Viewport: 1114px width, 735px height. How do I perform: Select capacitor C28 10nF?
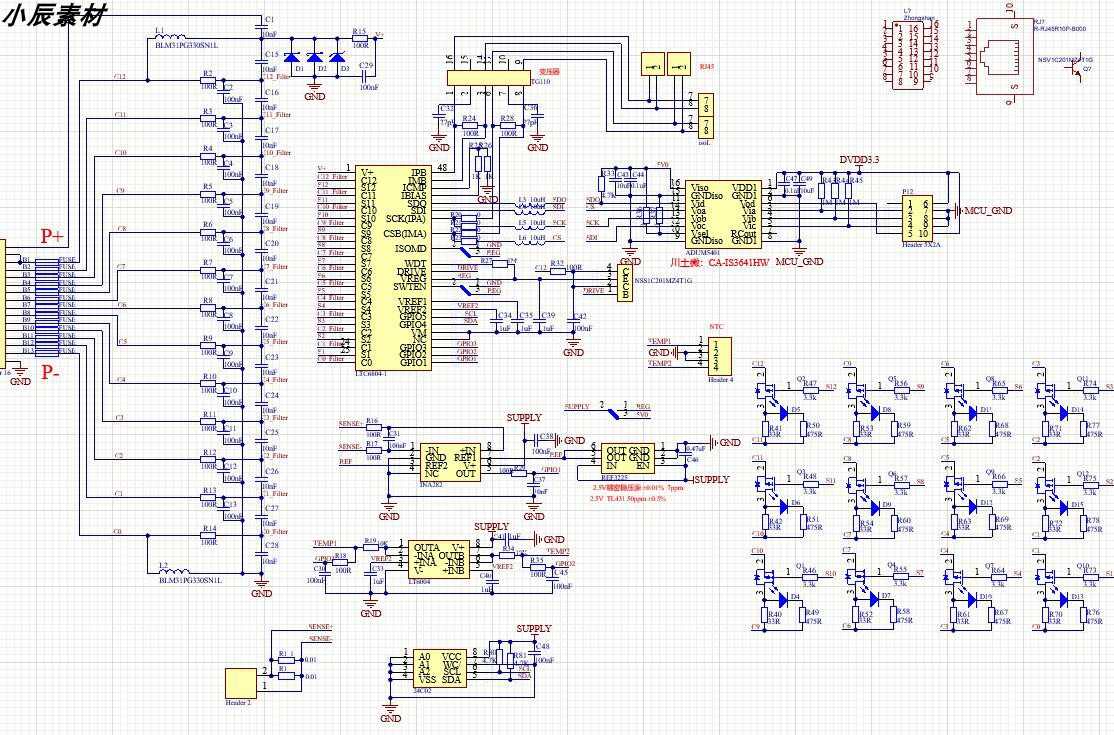pyautogui.click(x=261, y=553)
